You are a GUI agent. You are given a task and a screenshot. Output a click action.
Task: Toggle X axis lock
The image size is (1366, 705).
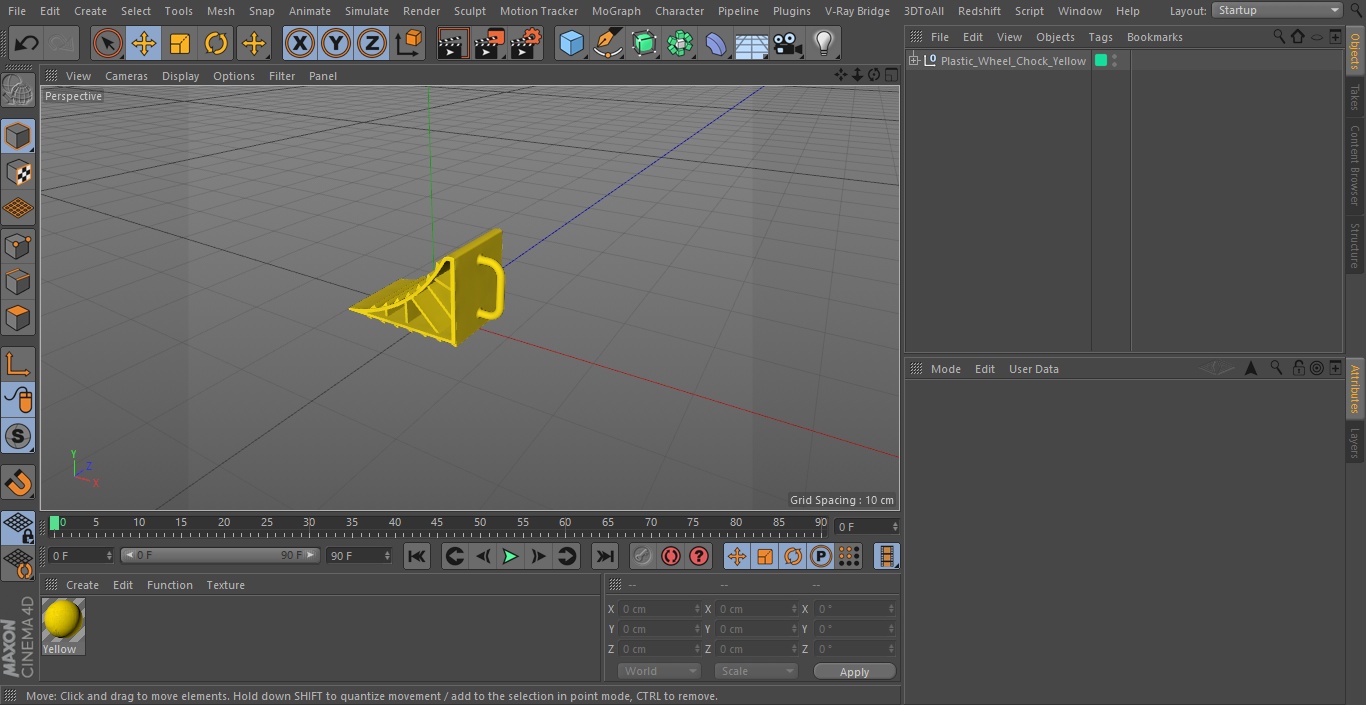299,43
